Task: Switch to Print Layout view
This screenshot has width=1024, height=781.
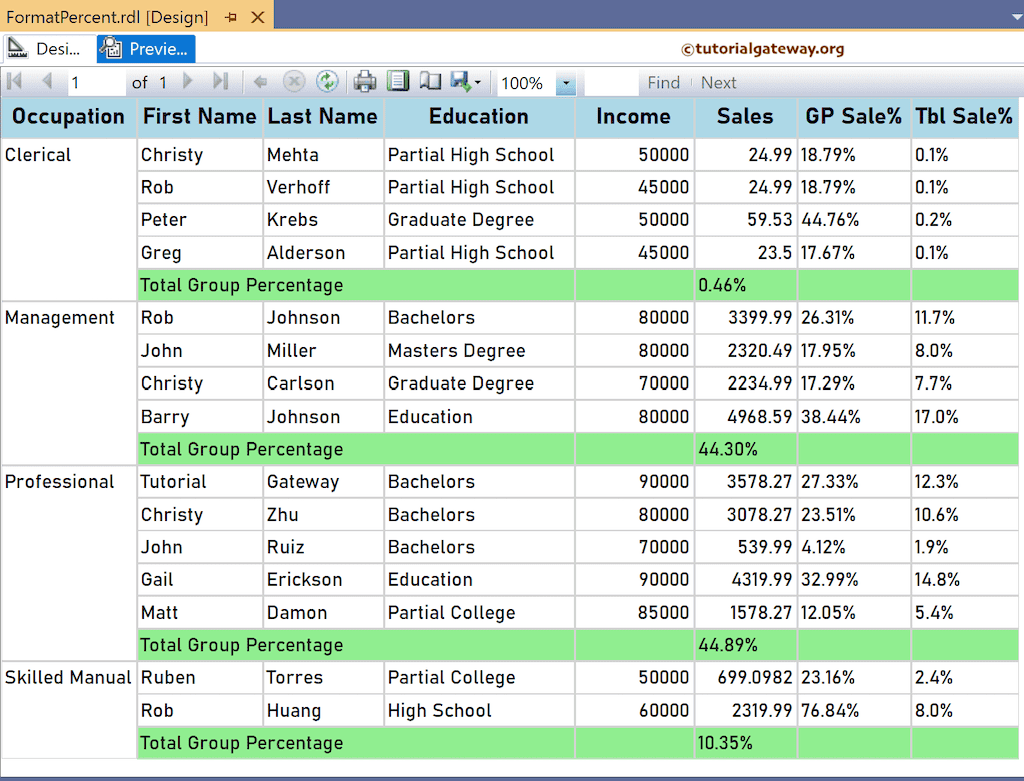Action: click(398, 82)
